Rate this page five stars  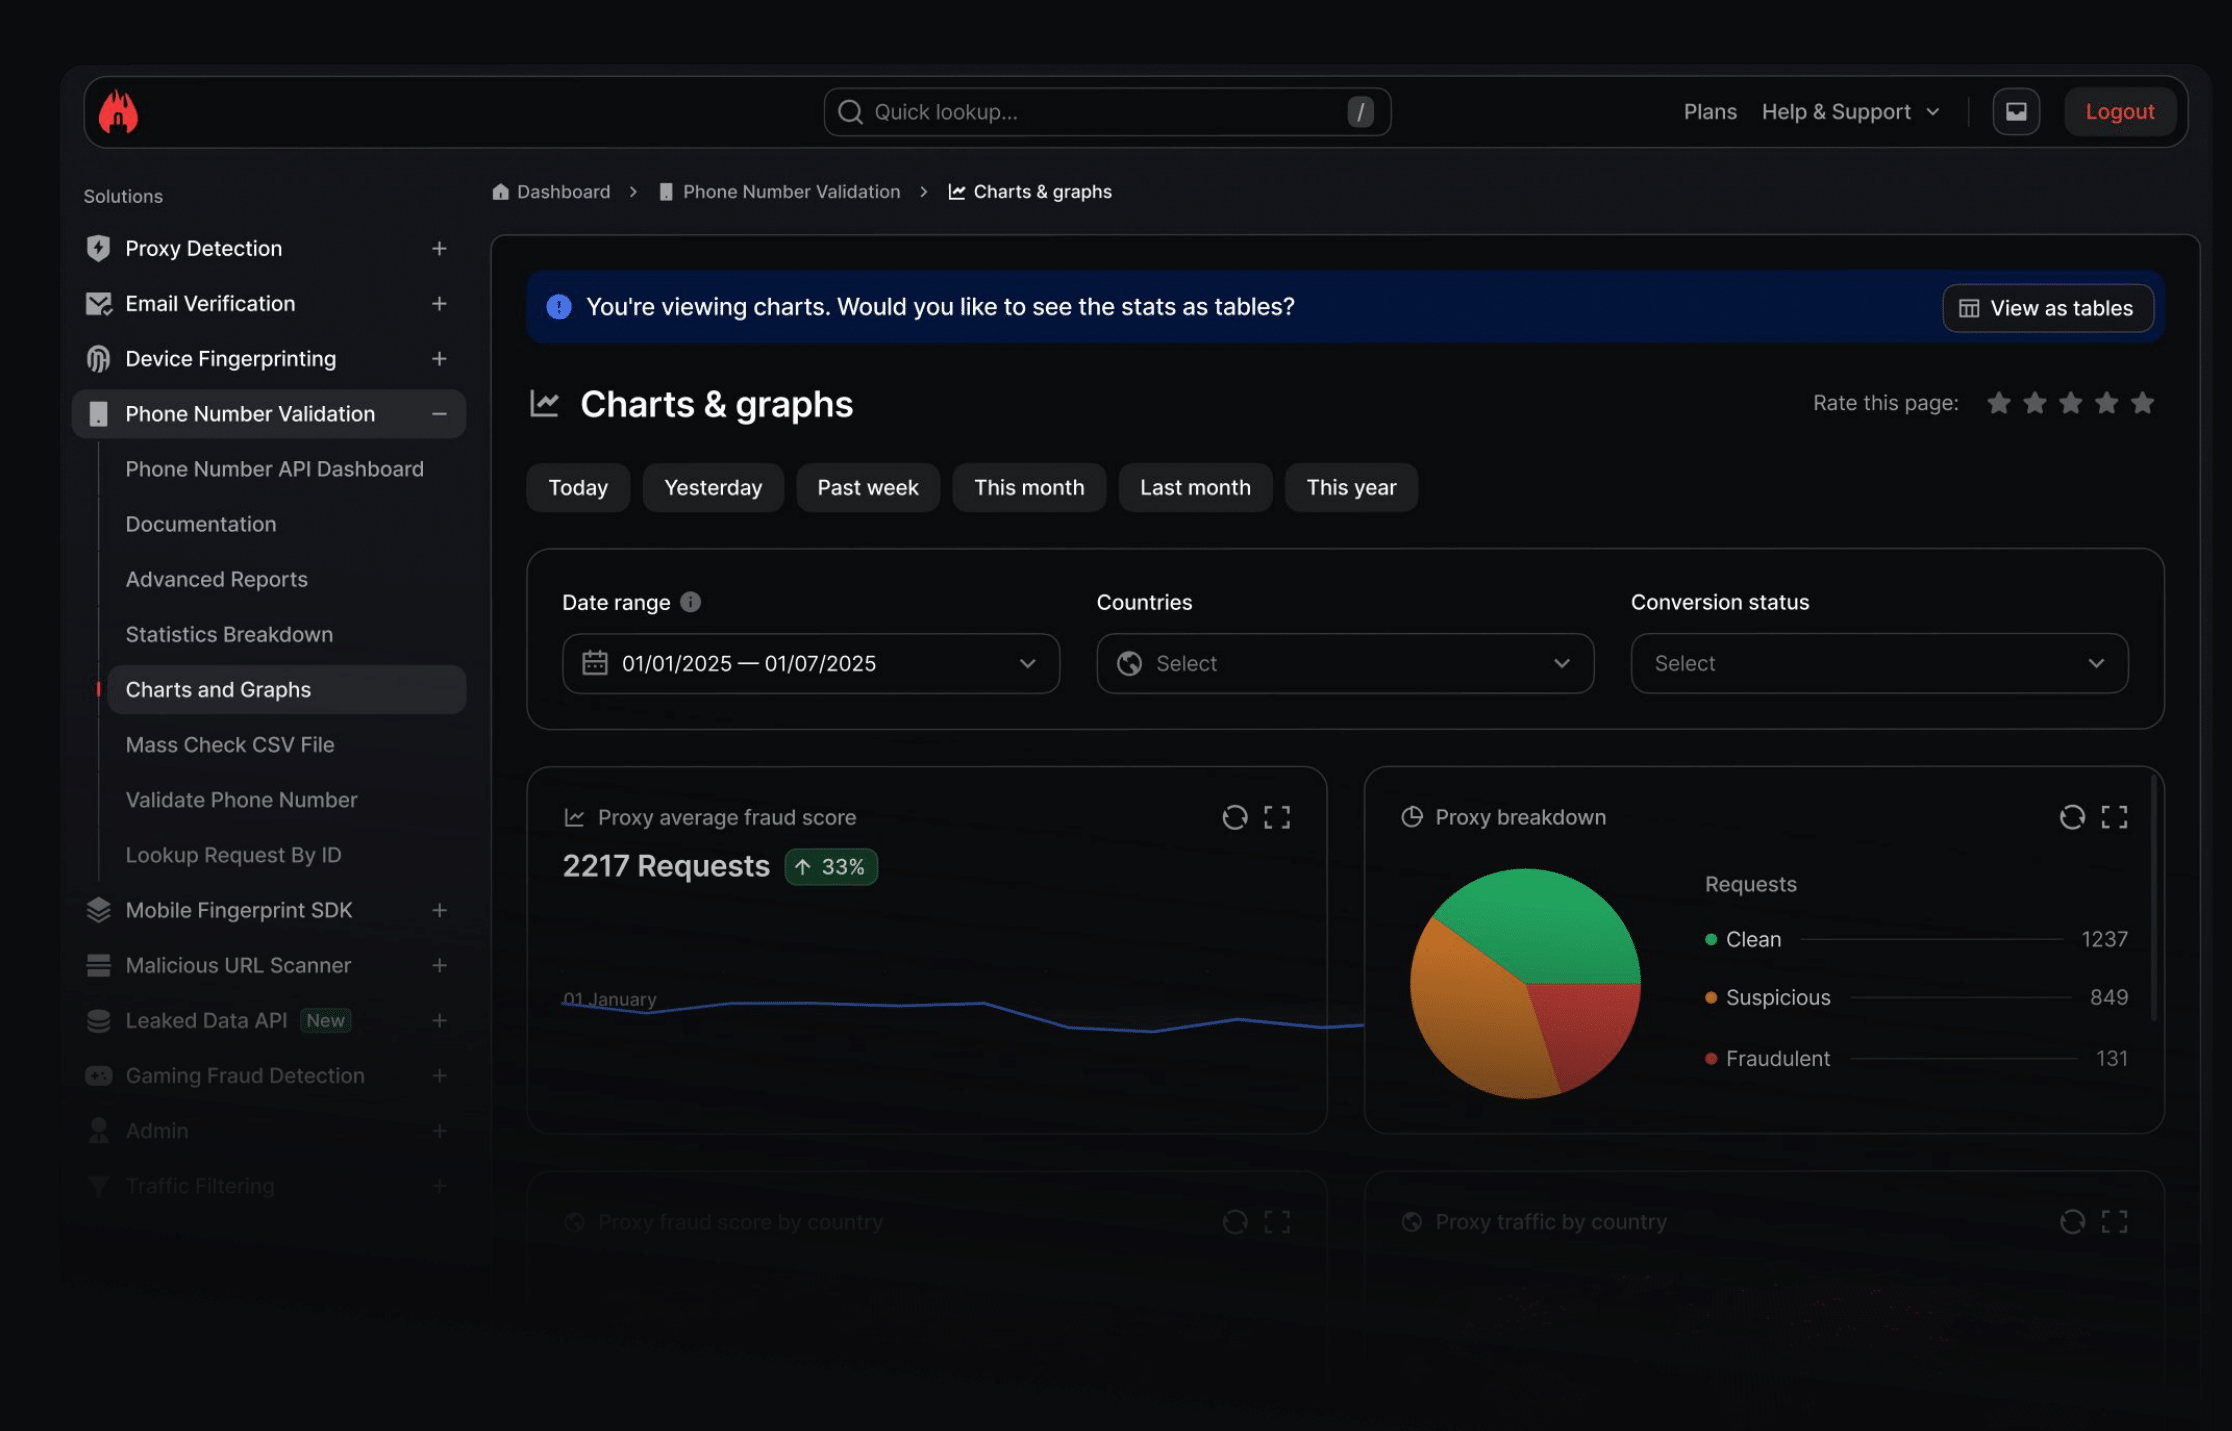(x=2142, y=403)
